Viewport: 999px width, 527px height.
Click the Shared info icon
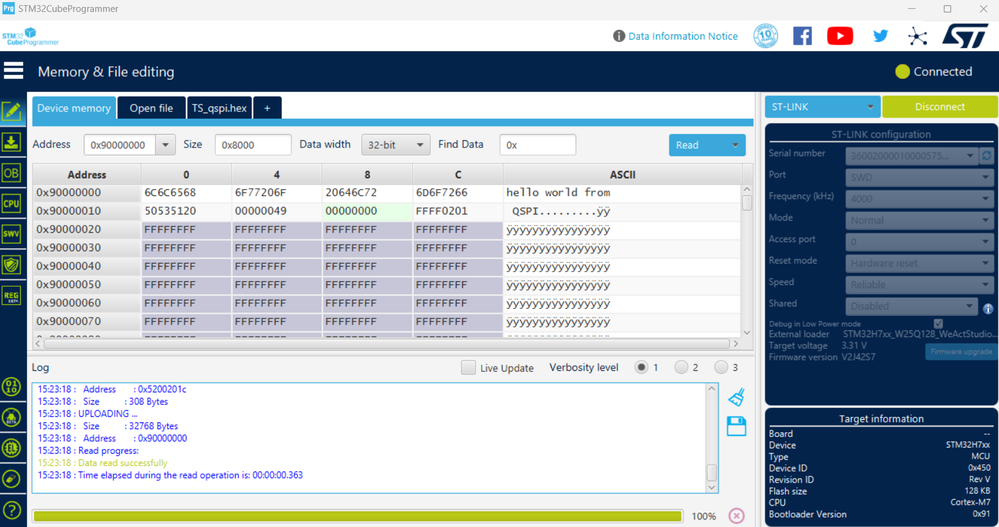click(x=988, y=308)
